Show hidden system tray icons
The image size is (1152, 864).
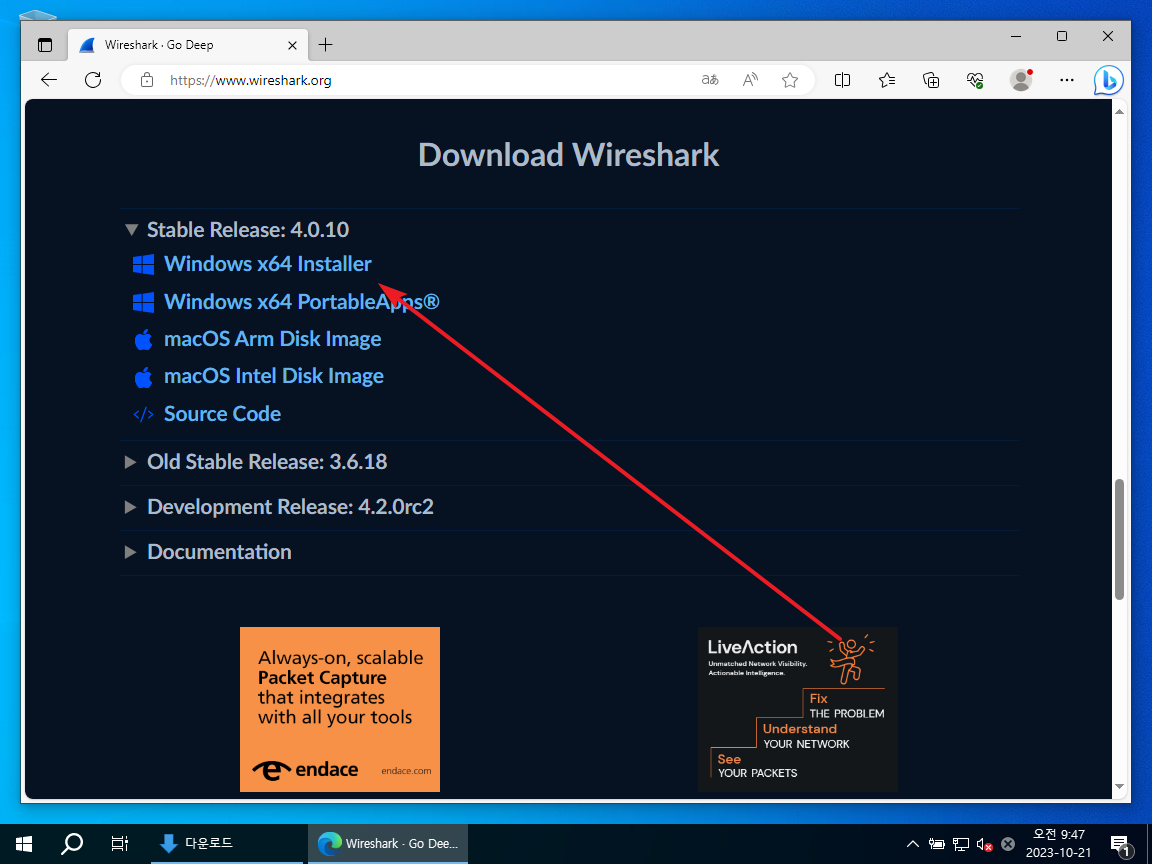[912, 844]
